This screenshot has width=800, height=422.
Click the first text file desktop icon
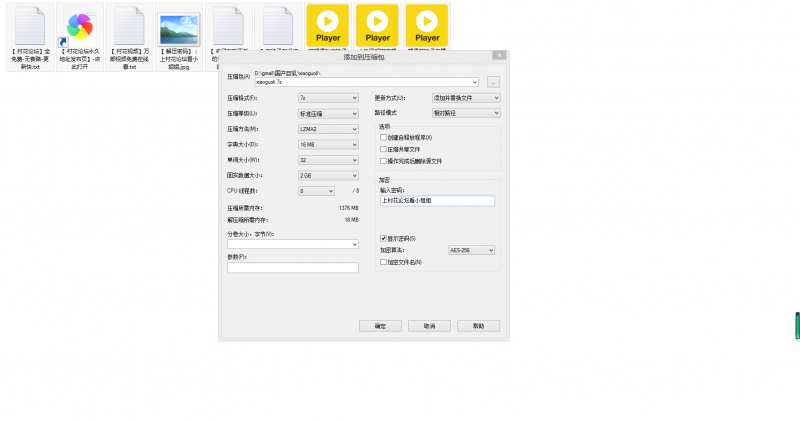point(29,24)
